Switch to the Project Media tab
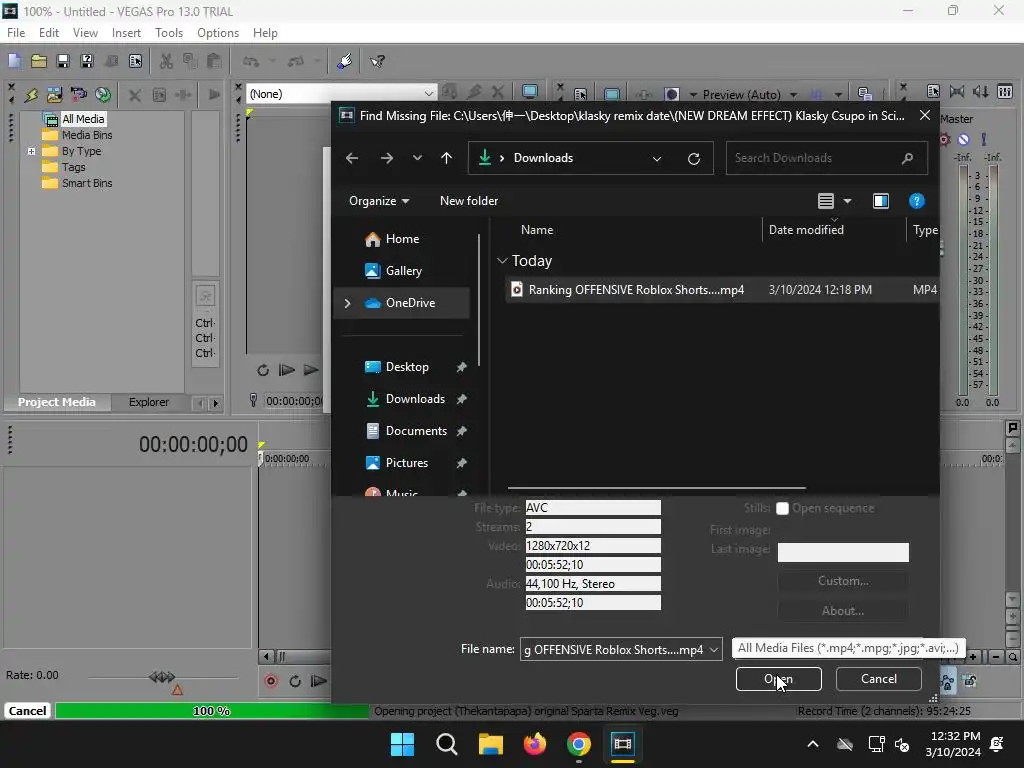 (57, 402)
